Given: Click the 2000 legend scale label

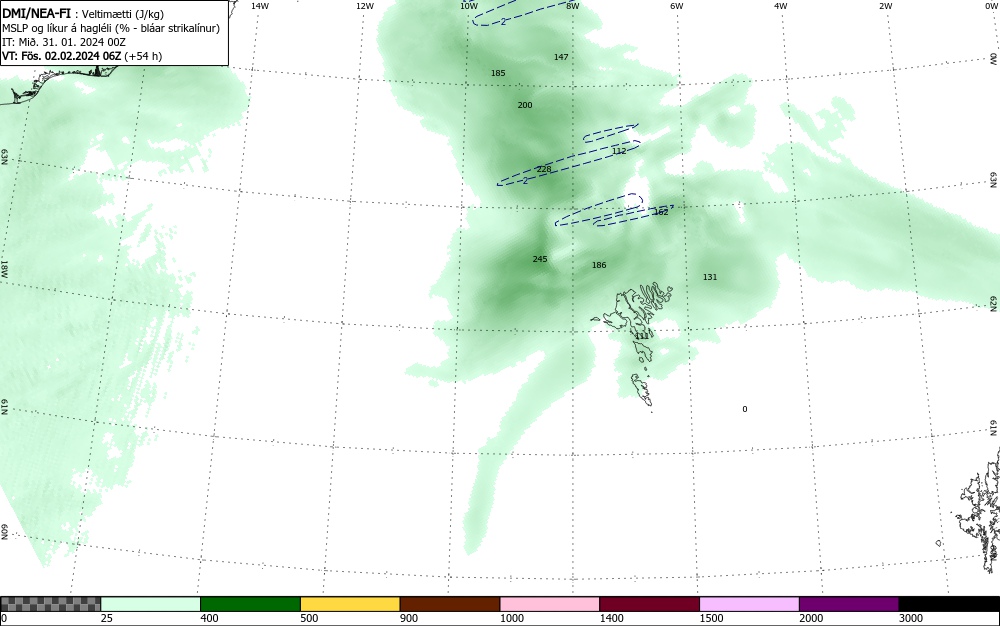Looking at the screenshot, I should (811, 618).
